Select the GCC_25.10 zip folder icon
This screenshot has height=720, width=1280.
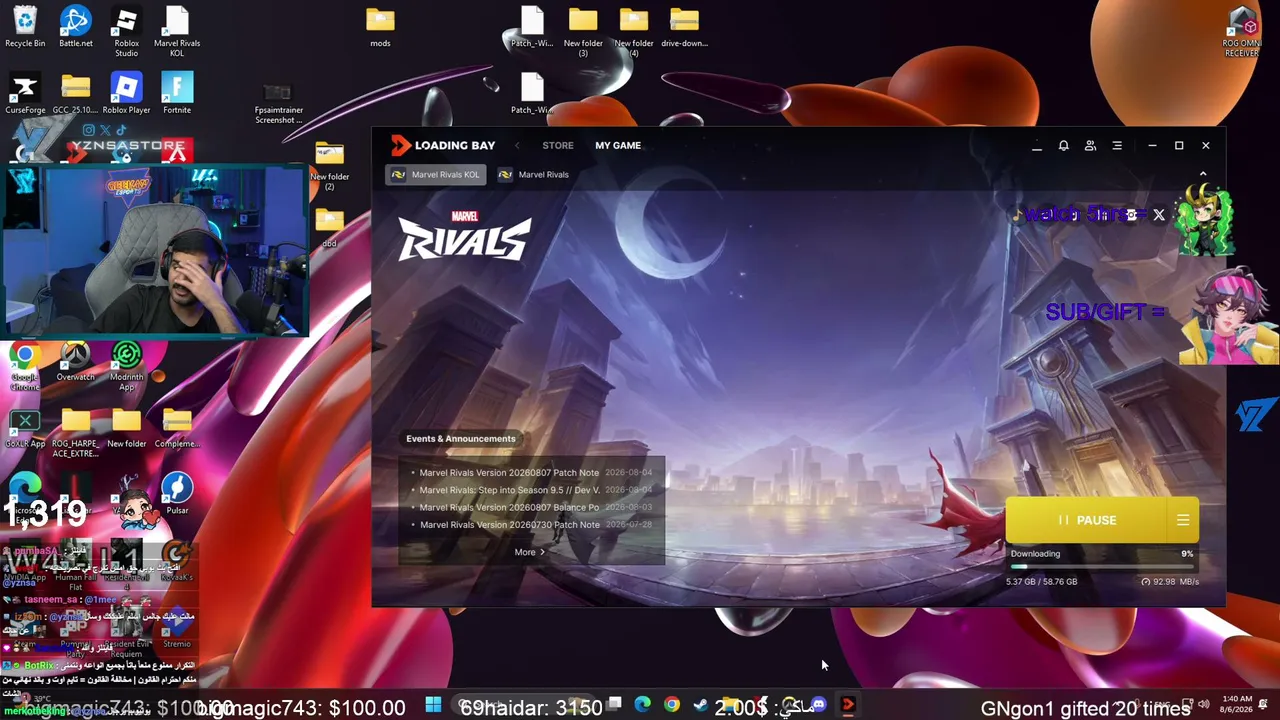point(76,94)
